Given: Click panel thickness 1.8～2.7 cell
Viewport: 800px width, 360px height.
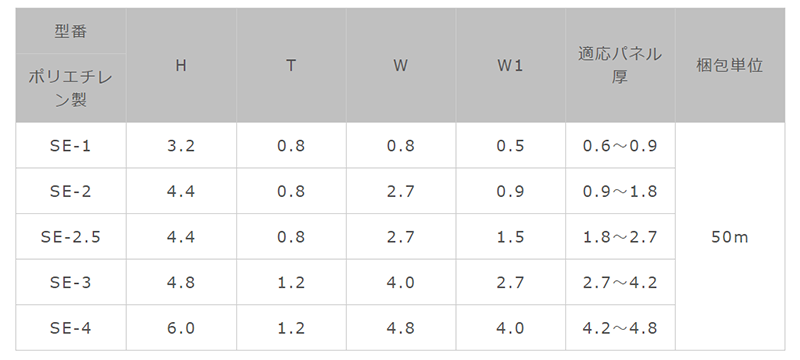Looking at the screenshot, I should (620, 237).
